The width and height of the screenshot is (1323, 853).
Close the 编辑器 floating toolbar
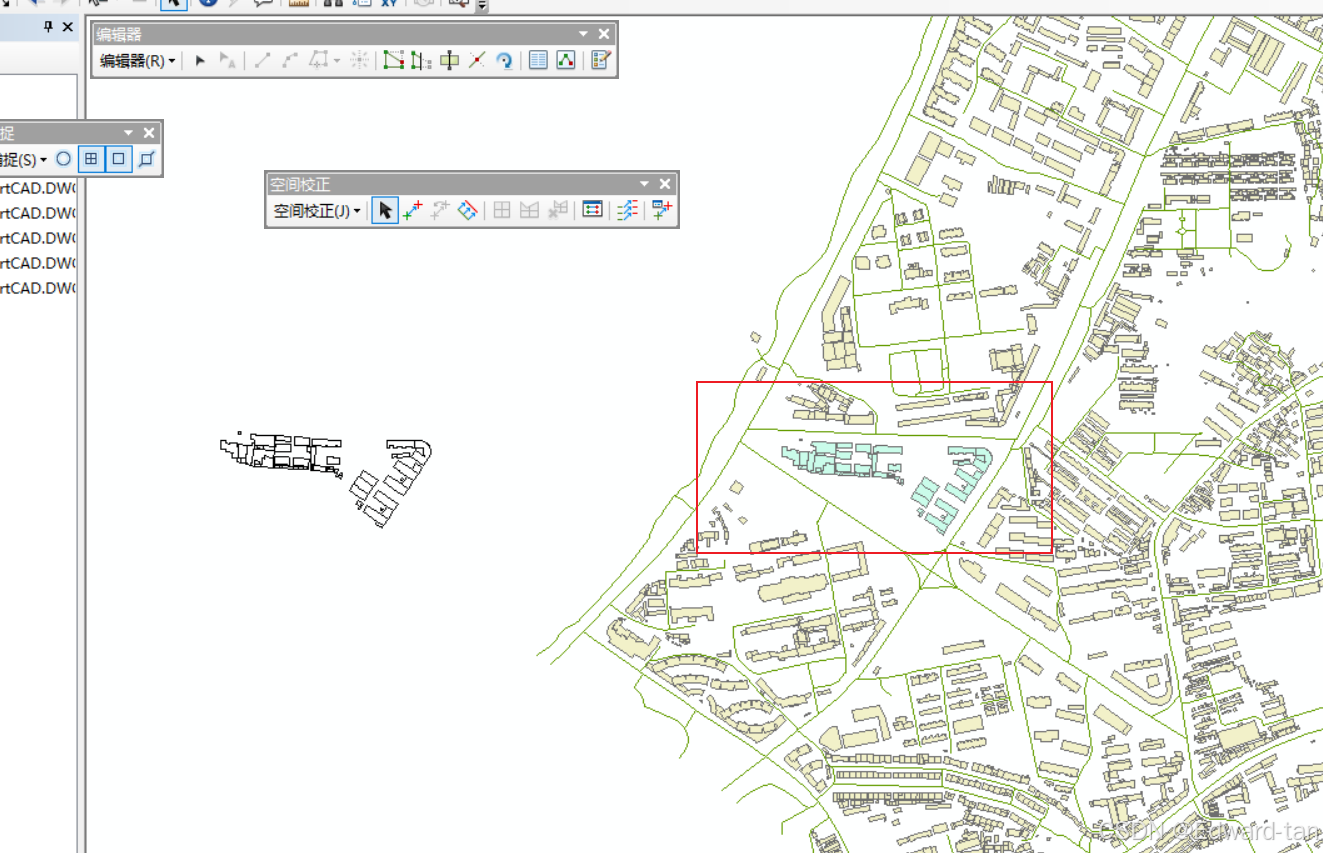pos(604,34)
